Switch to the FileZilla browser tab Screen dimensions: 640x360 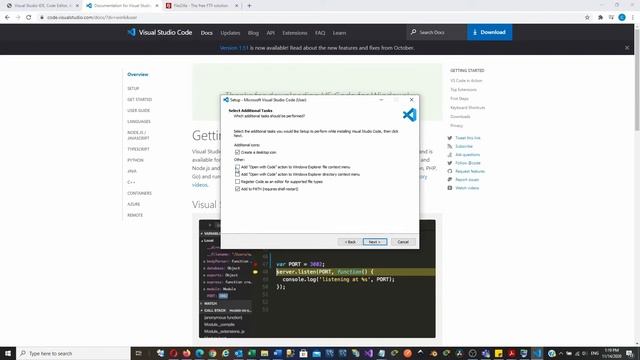coord(201,6)
